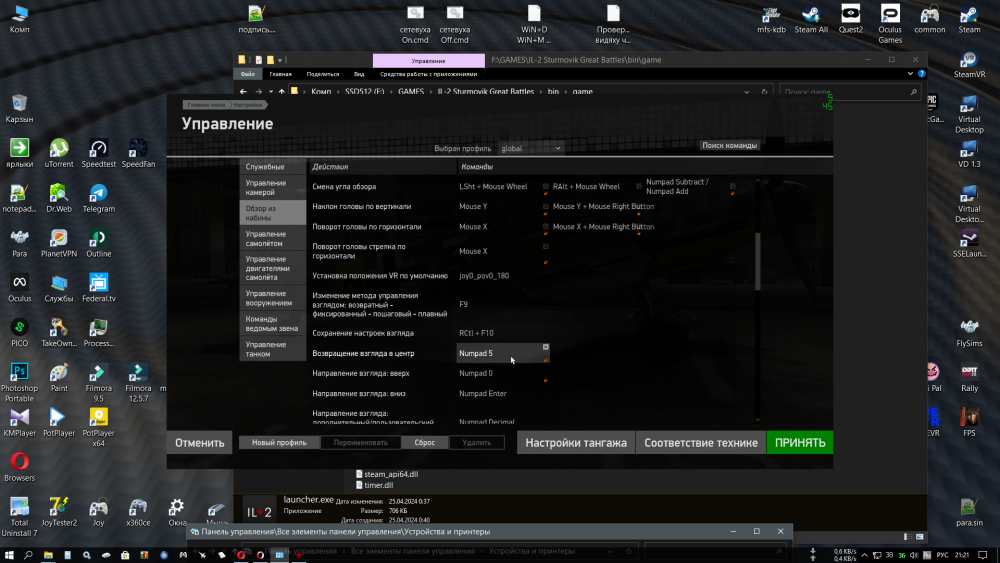Open the Rally game shortcut
The image size is (1000, 563).
pyautogui.click(x=969, y=377)
